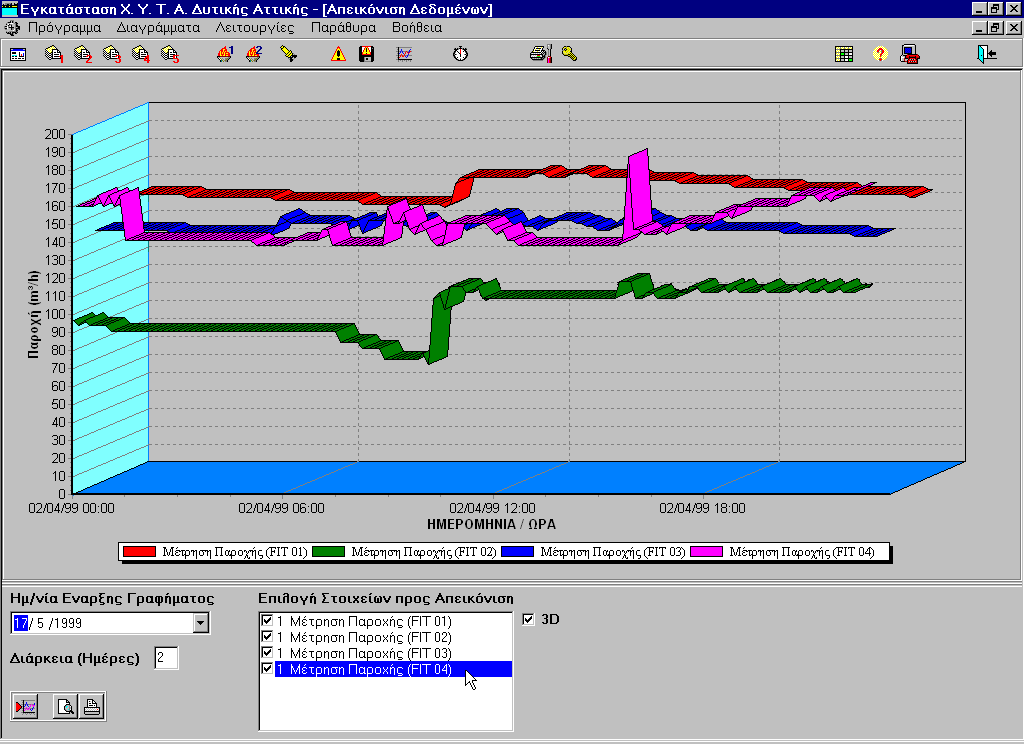
Task: Open the Διαγράμματα menu
Action: point(158,28)
